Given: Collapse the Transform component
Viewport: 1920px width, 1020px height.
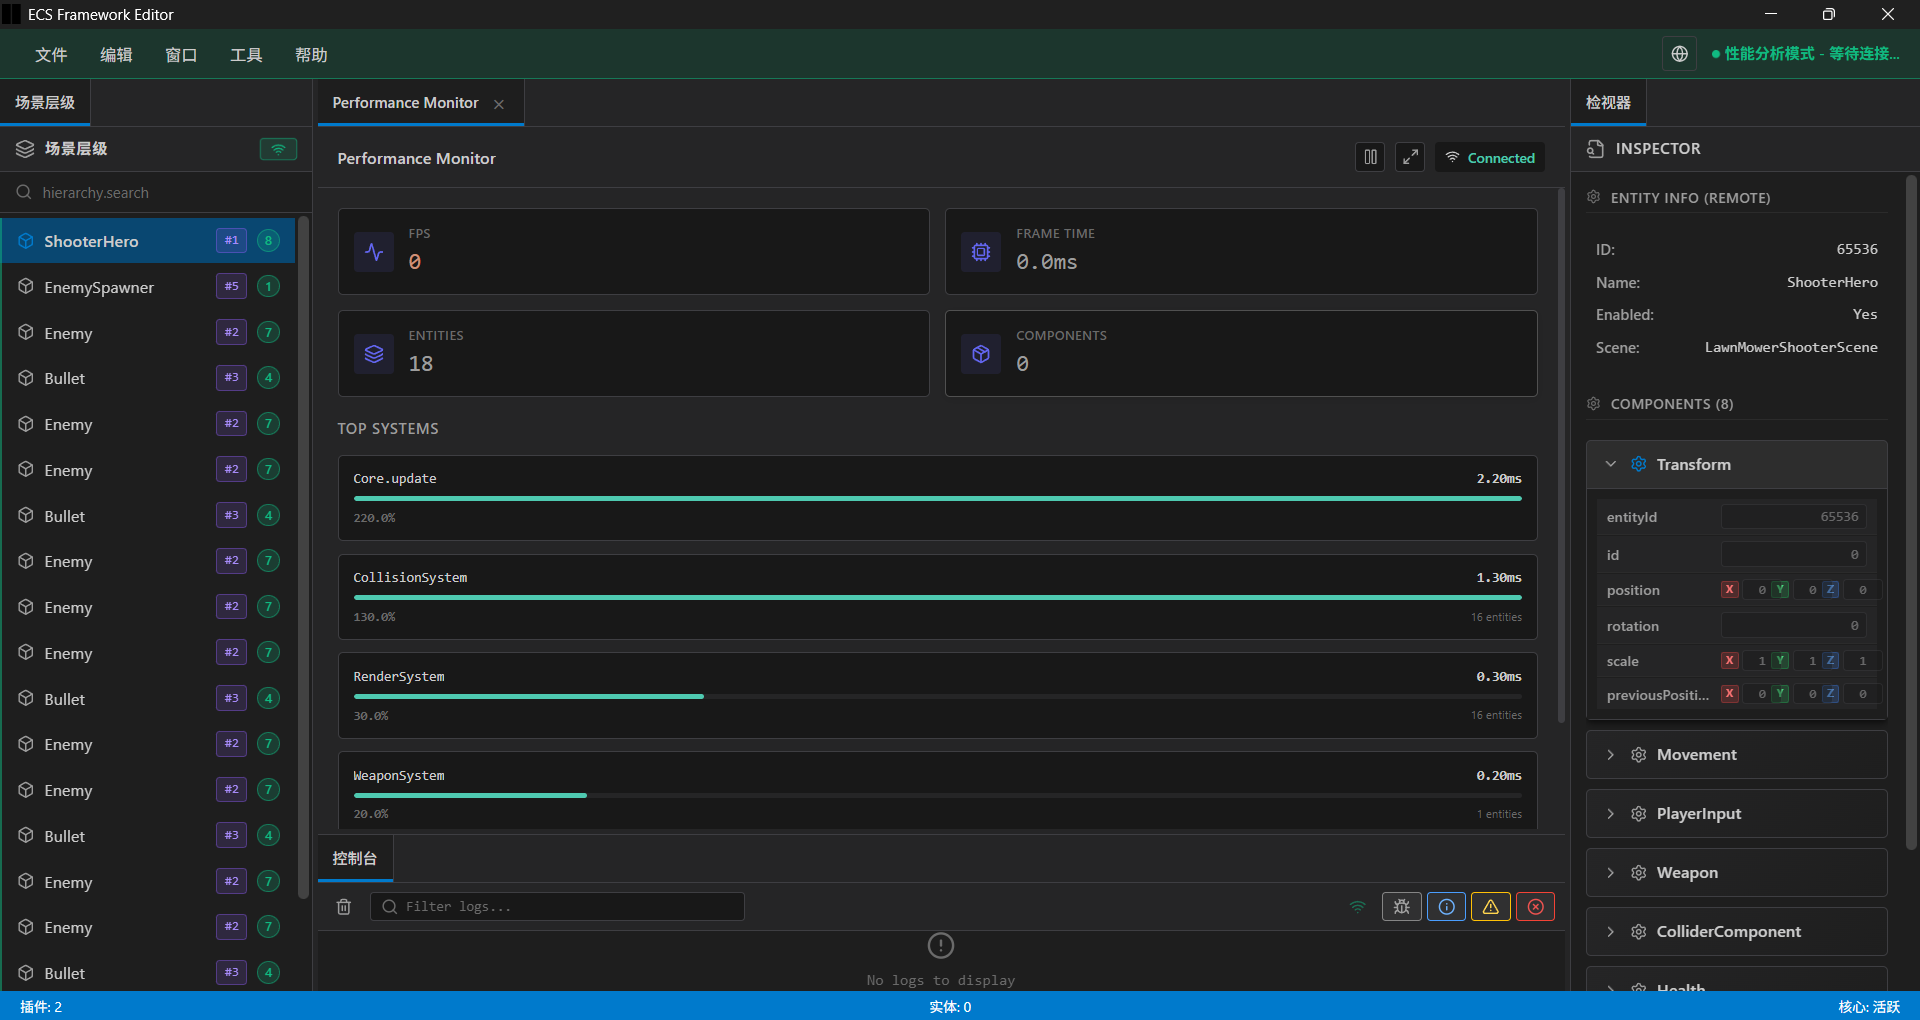Looking at the screenshot, I should [x=1610, y=463].
